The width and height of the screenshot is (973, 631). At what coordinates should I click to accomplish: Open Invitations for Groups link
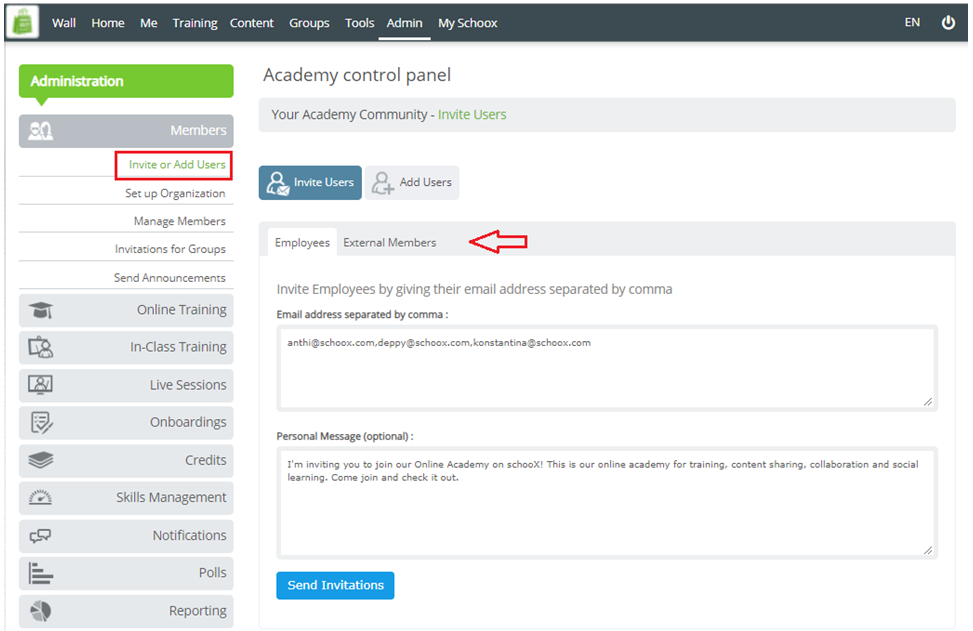click(170, 249)
